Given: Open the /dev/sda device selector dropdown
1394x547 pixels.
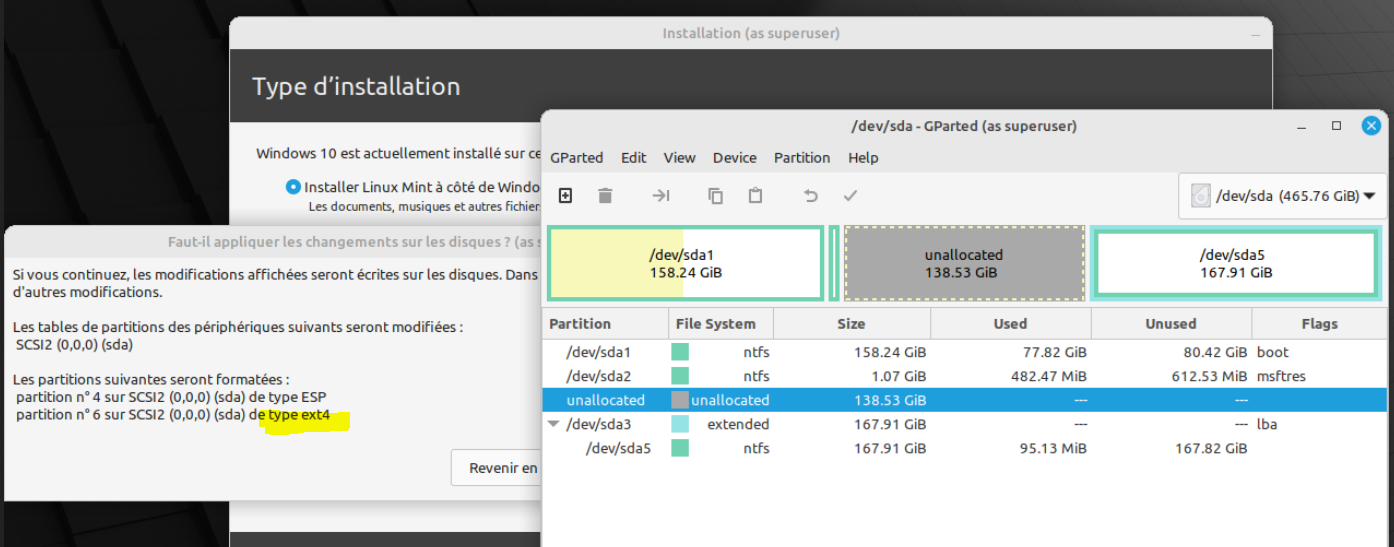Looking at the screenshot, I should (1283, 196).
